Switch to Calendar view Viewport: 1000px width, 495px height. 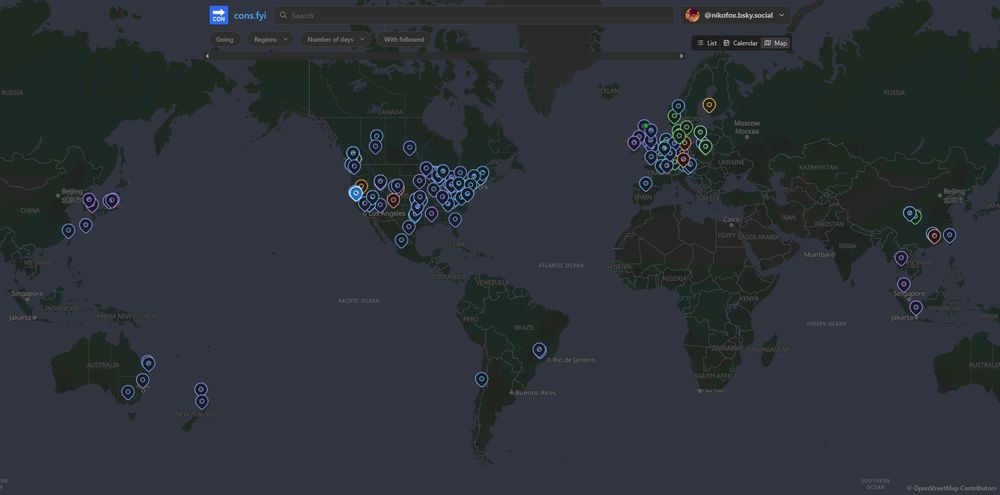pos(740,43)
